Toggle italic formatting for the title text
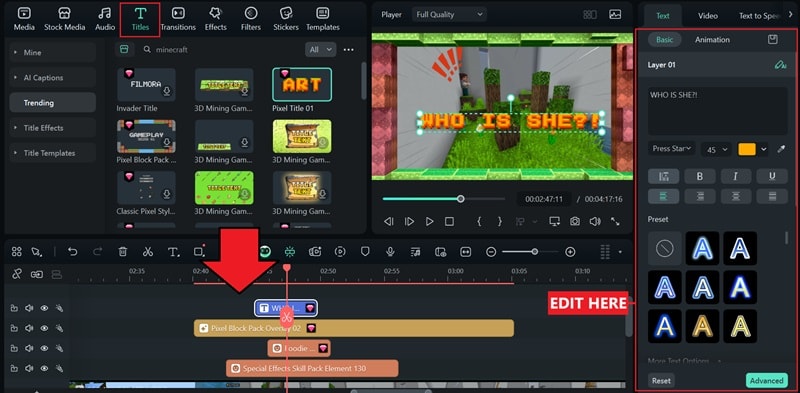 click(x=736, y=176)
